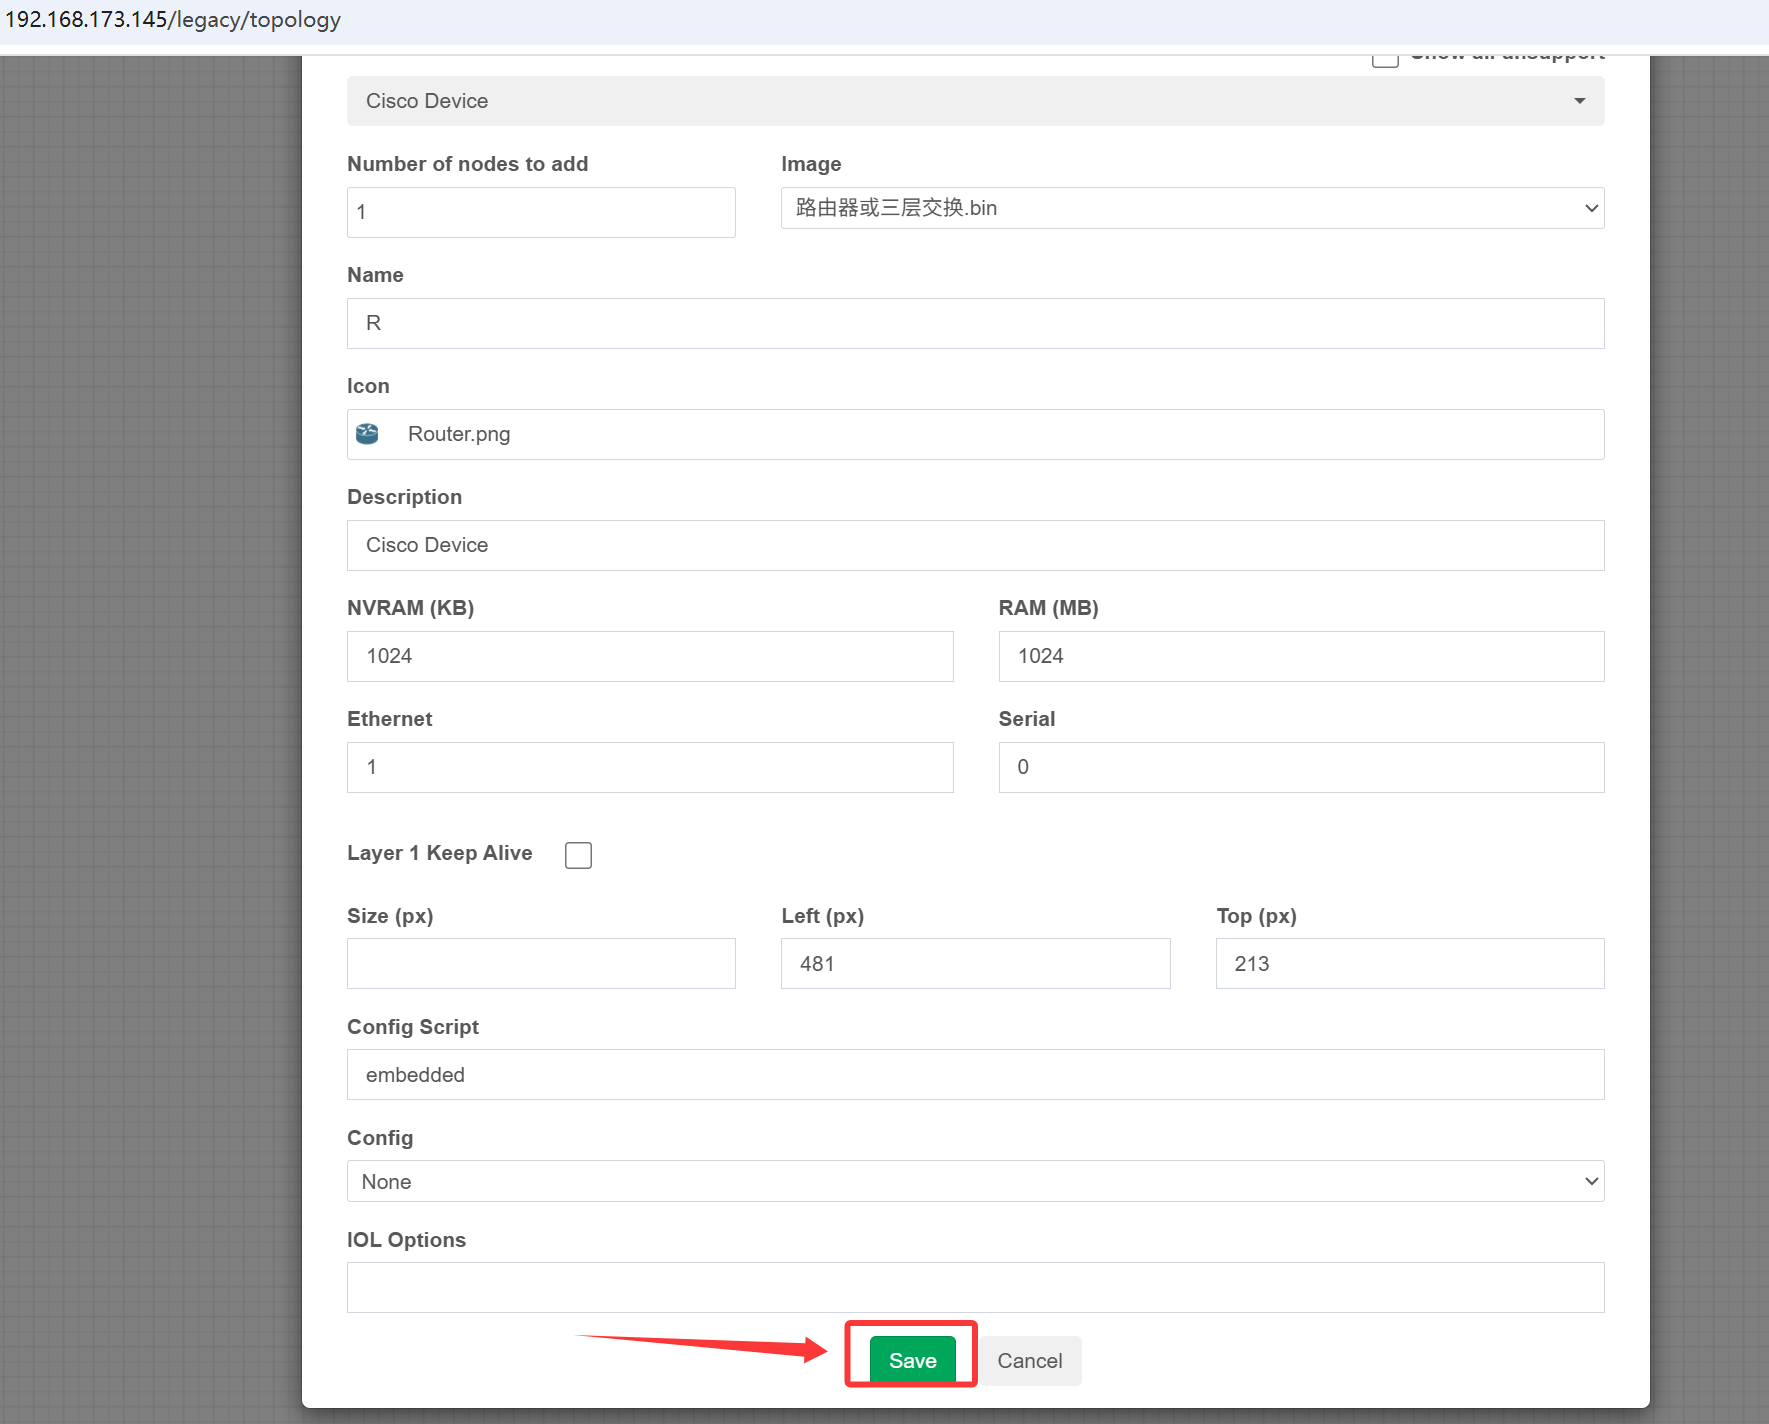Open the Cisco Device template dropdown
The image size is (1769, 1424).
(x=975, y=101)
